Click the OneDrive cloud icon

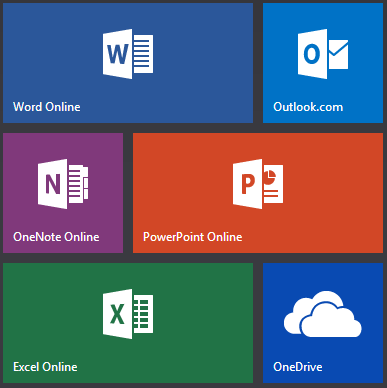click(x=323, y=314)
